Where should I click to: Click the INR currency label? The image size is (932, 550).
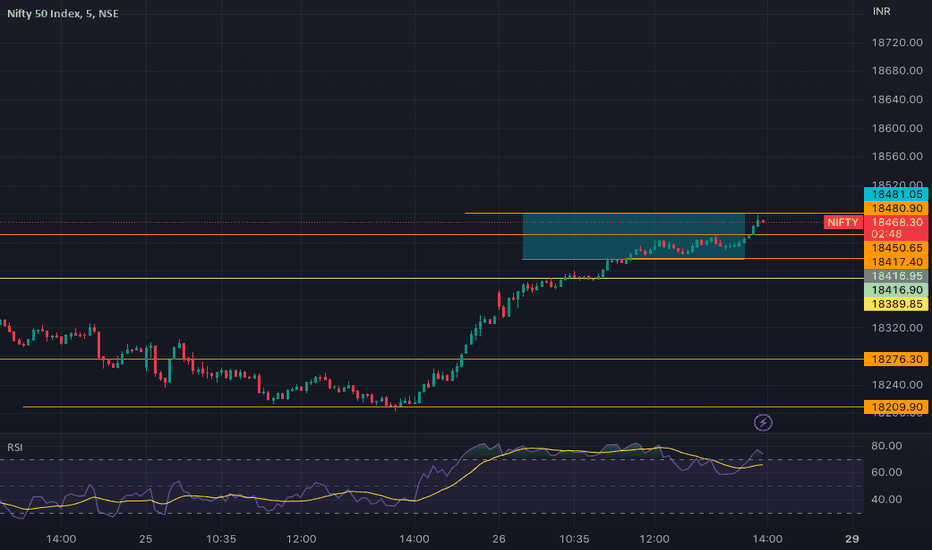coord(881,11)
